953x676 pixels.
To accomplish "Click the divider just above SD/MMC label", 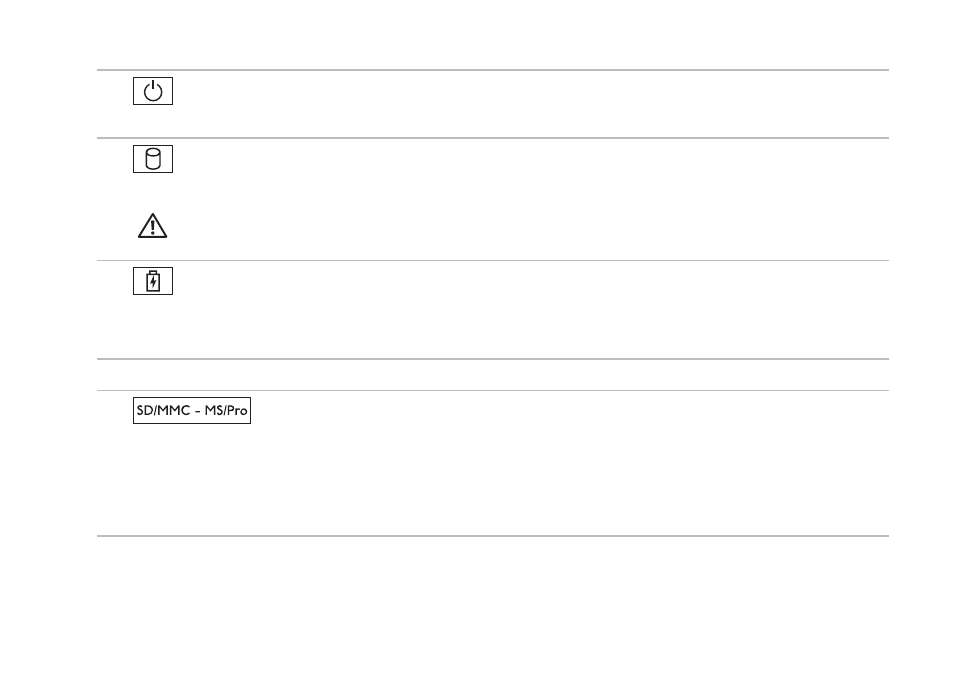I will 493,390.
